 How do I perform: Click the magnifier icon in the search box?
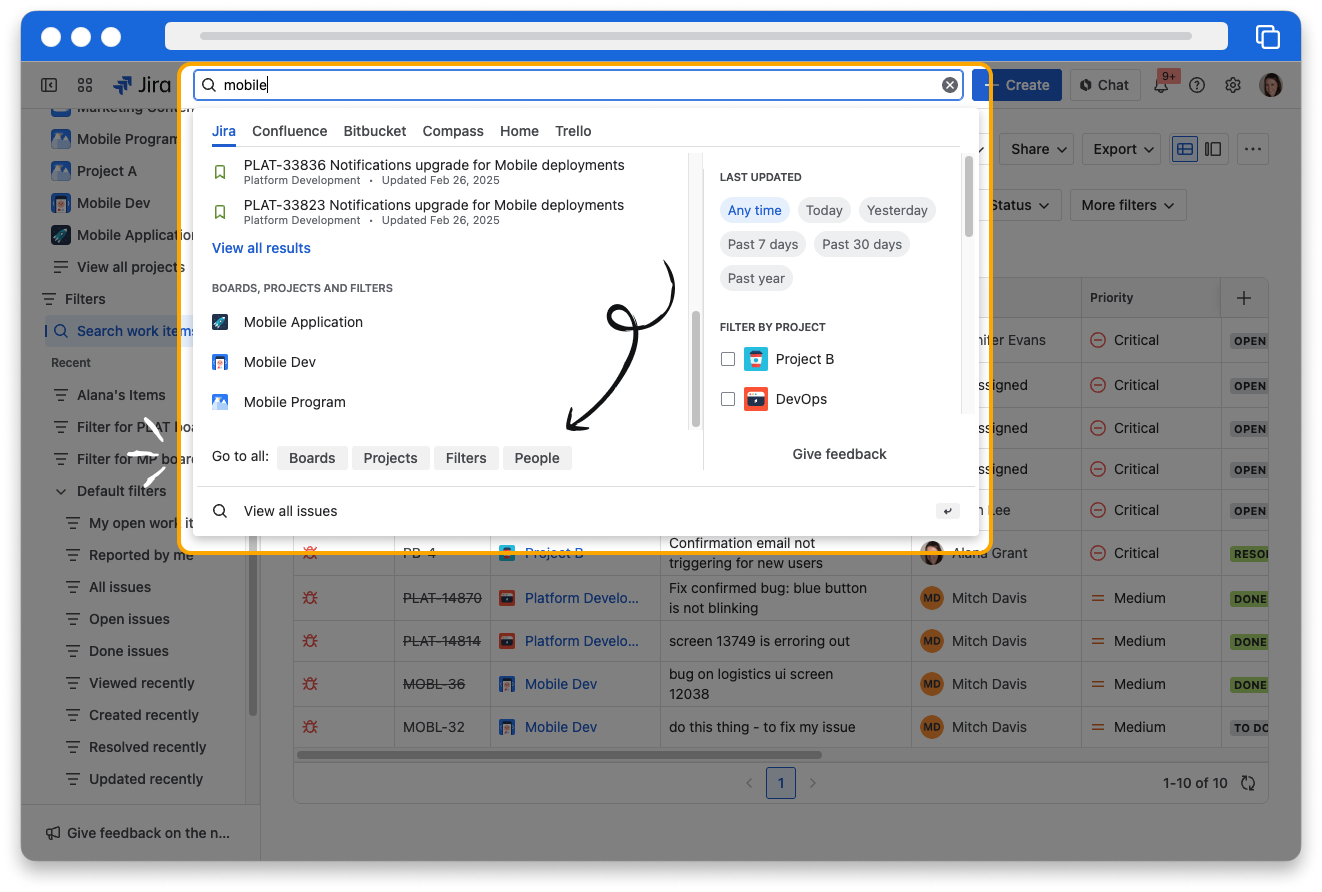[x=209, y=85]
